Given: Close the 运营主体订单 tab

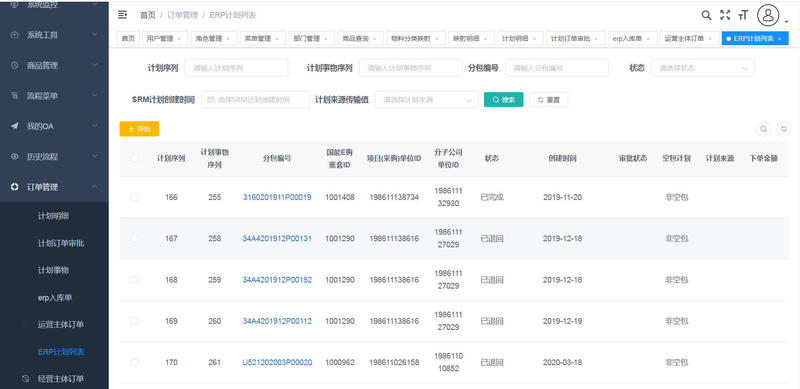Looking at the screenshot, I should click(710, 39).
